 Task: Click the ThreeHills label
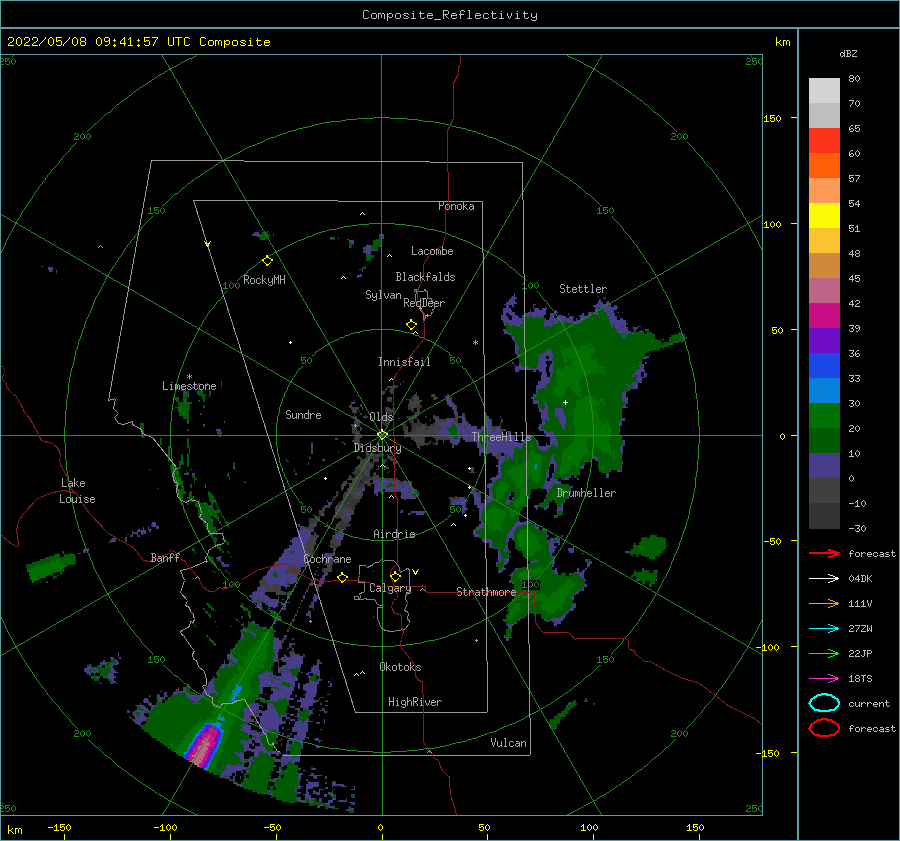pyautogui.click(x=502, y=437)
